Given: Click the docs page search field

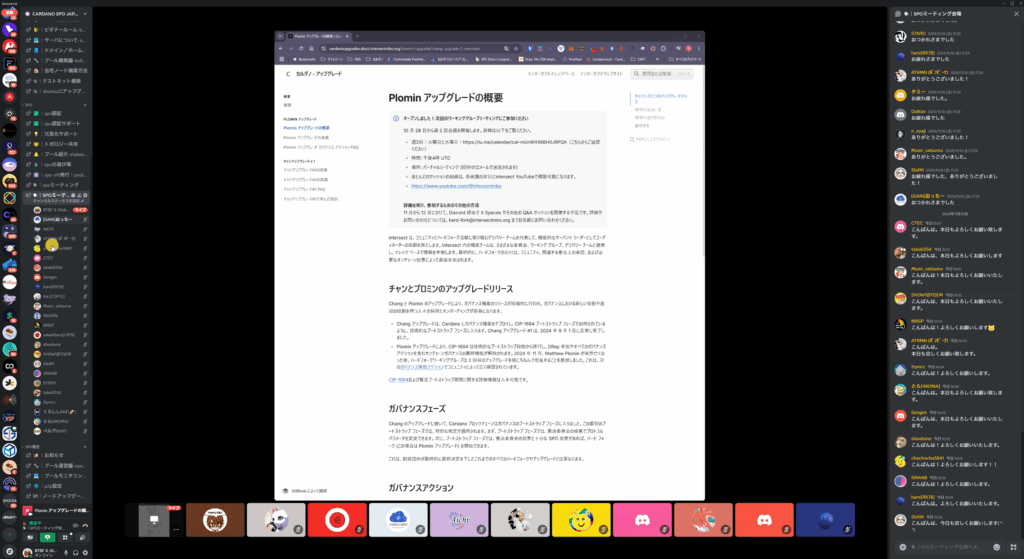Looking at the screenshot, I should point(662,74).
